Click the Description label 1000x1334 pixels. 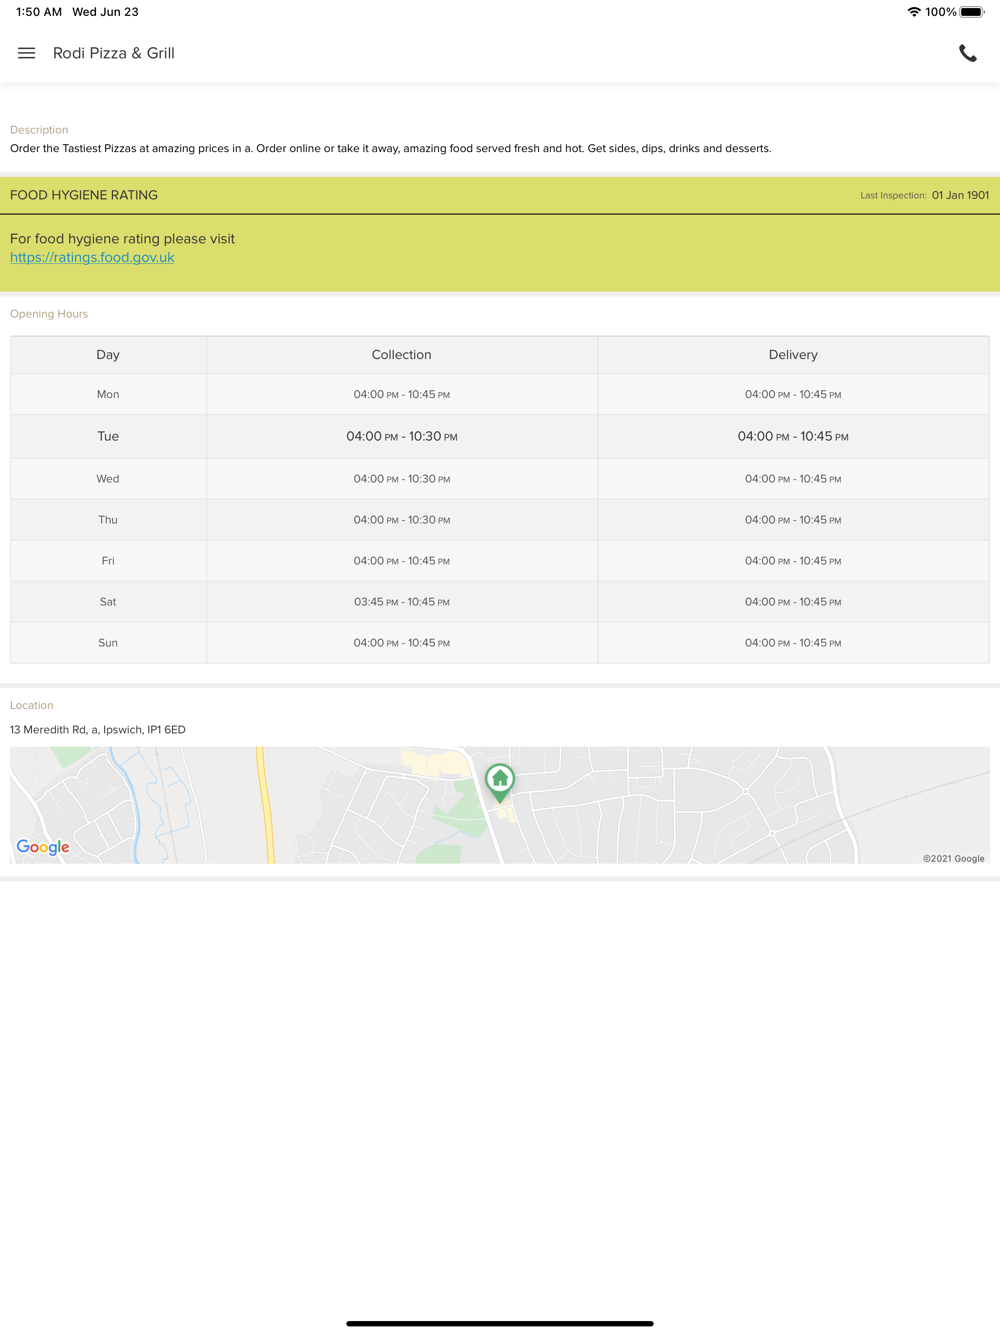pos(39,130)
